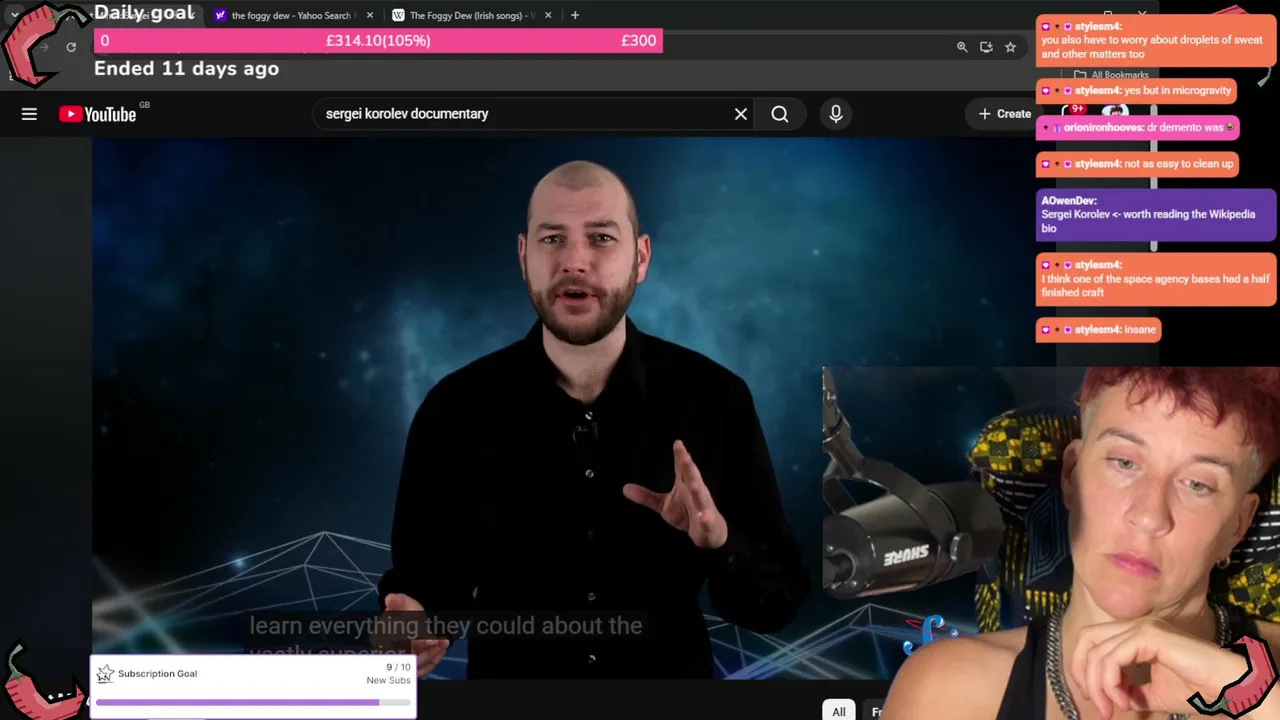This screenshot has height=720, width=1280.
Task: Clear the YouTube search box text
Action: (741, 114)
